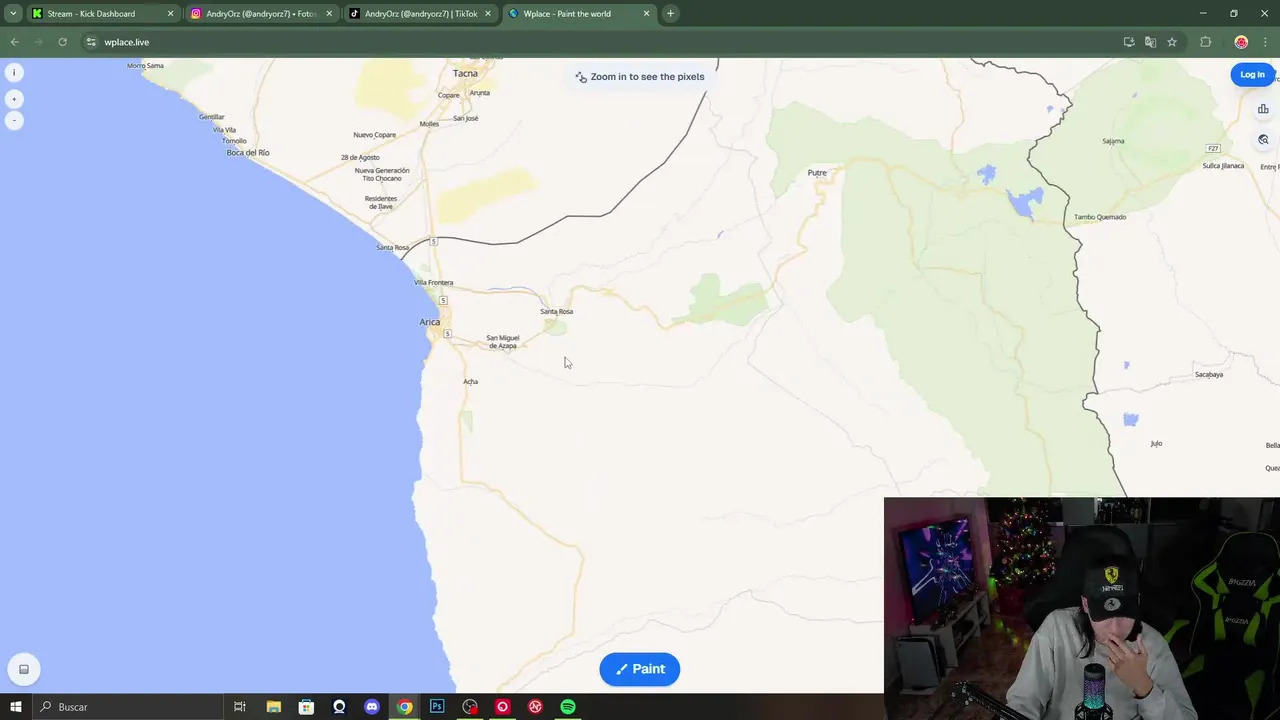Open the Chrome profile avatar
This screenshot has height=720, width=1280.
(1241, 42)
